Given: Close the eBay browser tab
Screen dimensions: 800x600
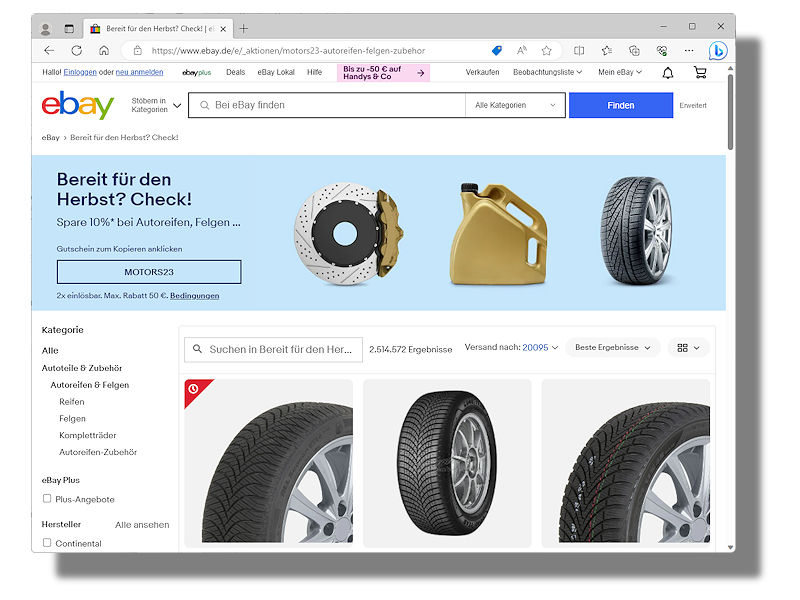Looking at the screenshot, I should pyautogui.click(x=223, y=29).
